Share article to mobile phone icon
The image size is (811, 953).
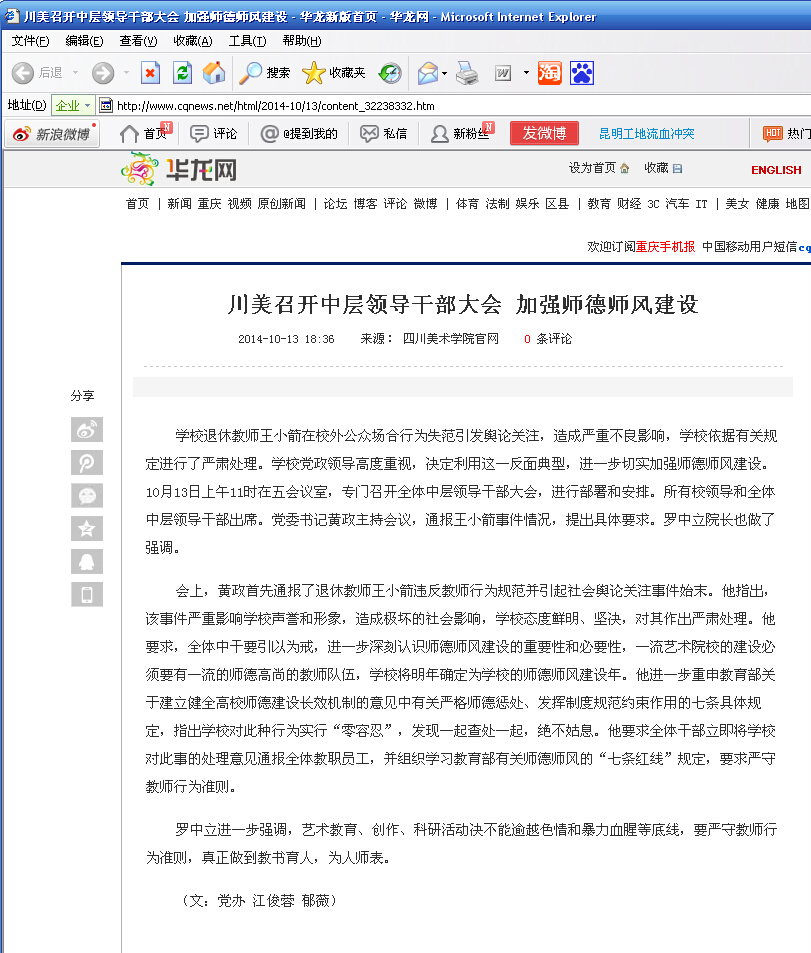[87, 594]
